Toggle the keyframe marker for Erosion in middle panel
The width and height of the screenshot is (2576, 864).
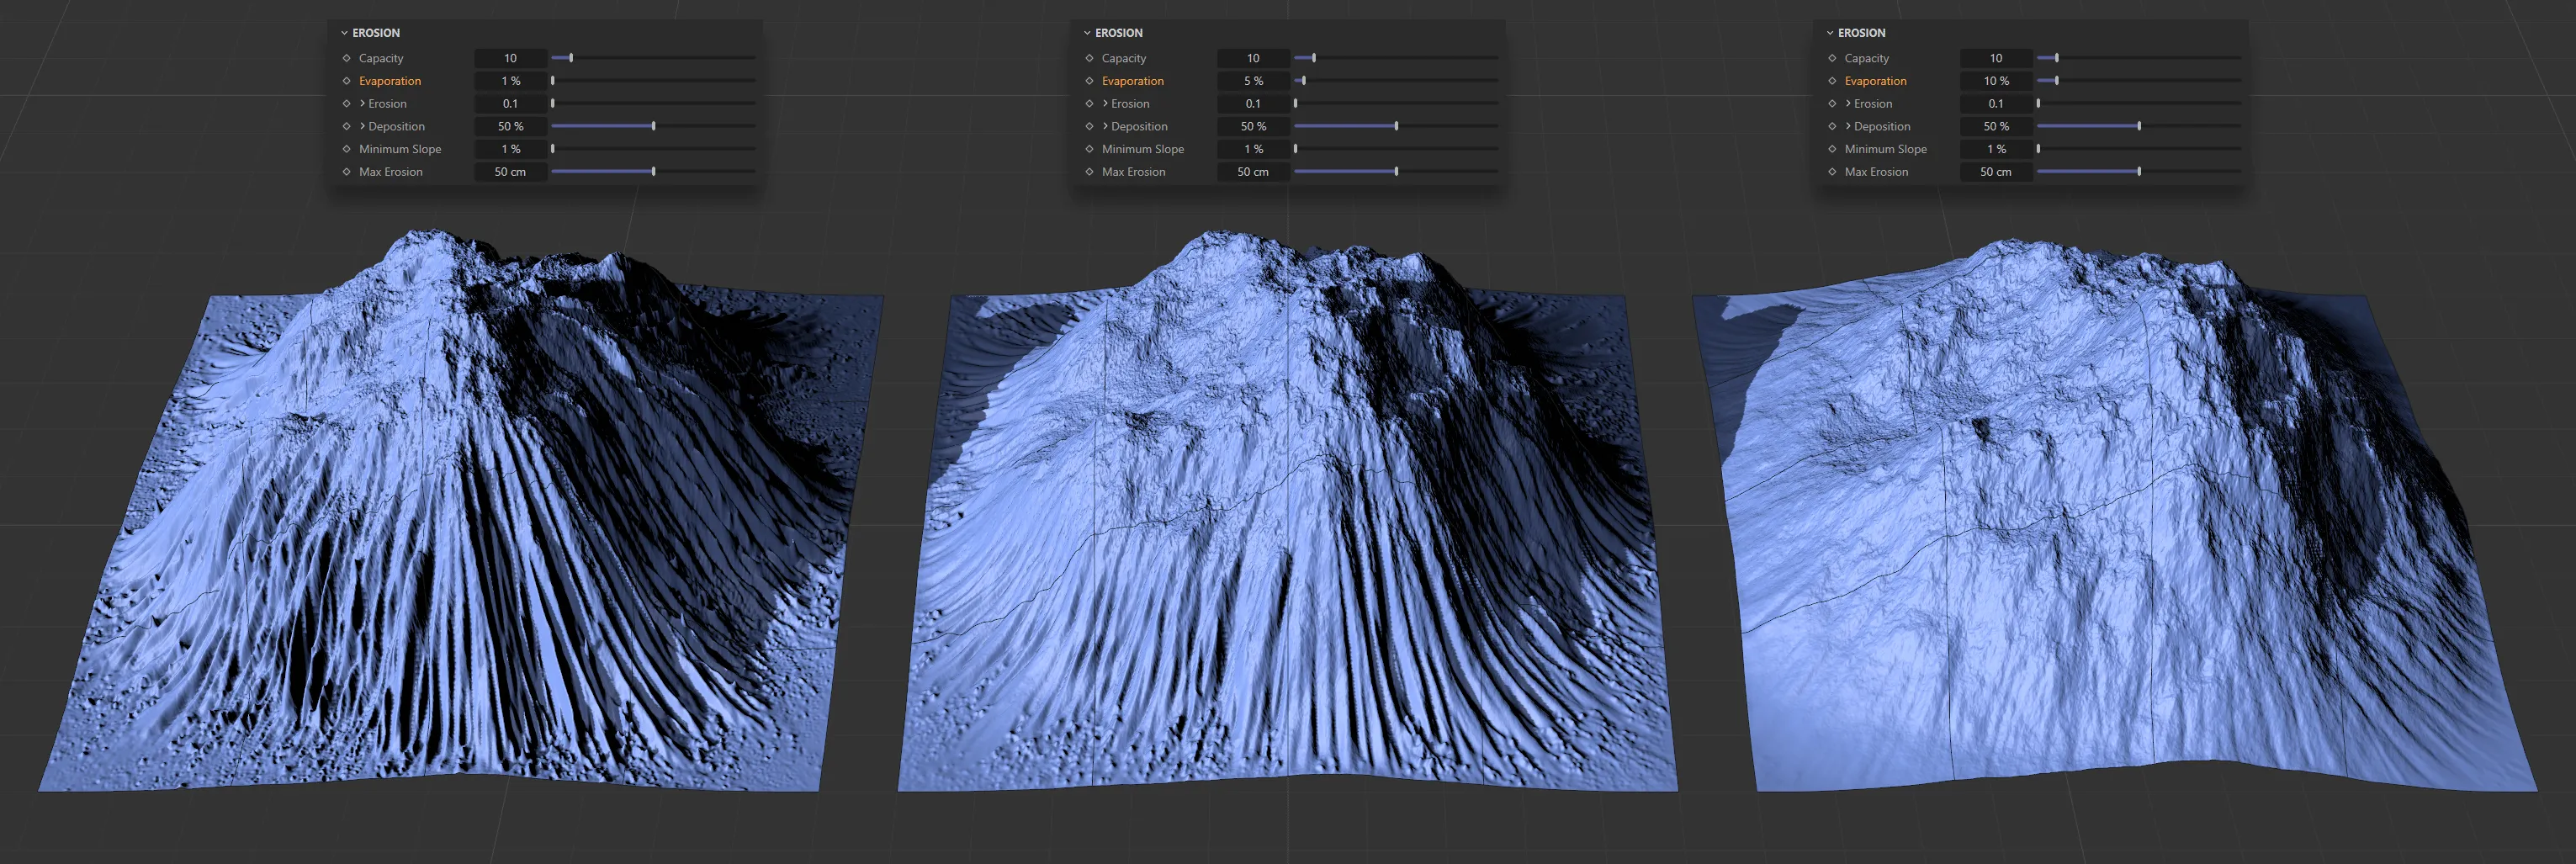coord(1089,103)
